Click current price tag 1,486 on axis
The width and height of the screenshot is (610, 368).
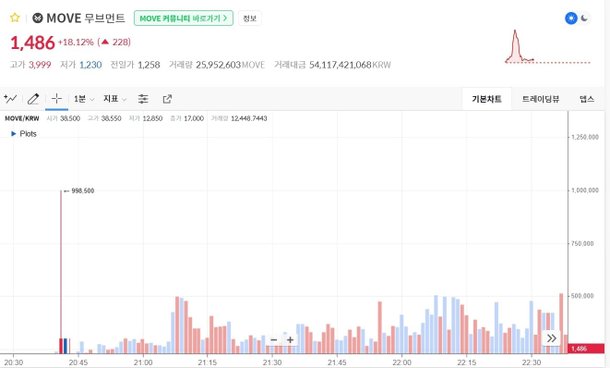point(586,349)
